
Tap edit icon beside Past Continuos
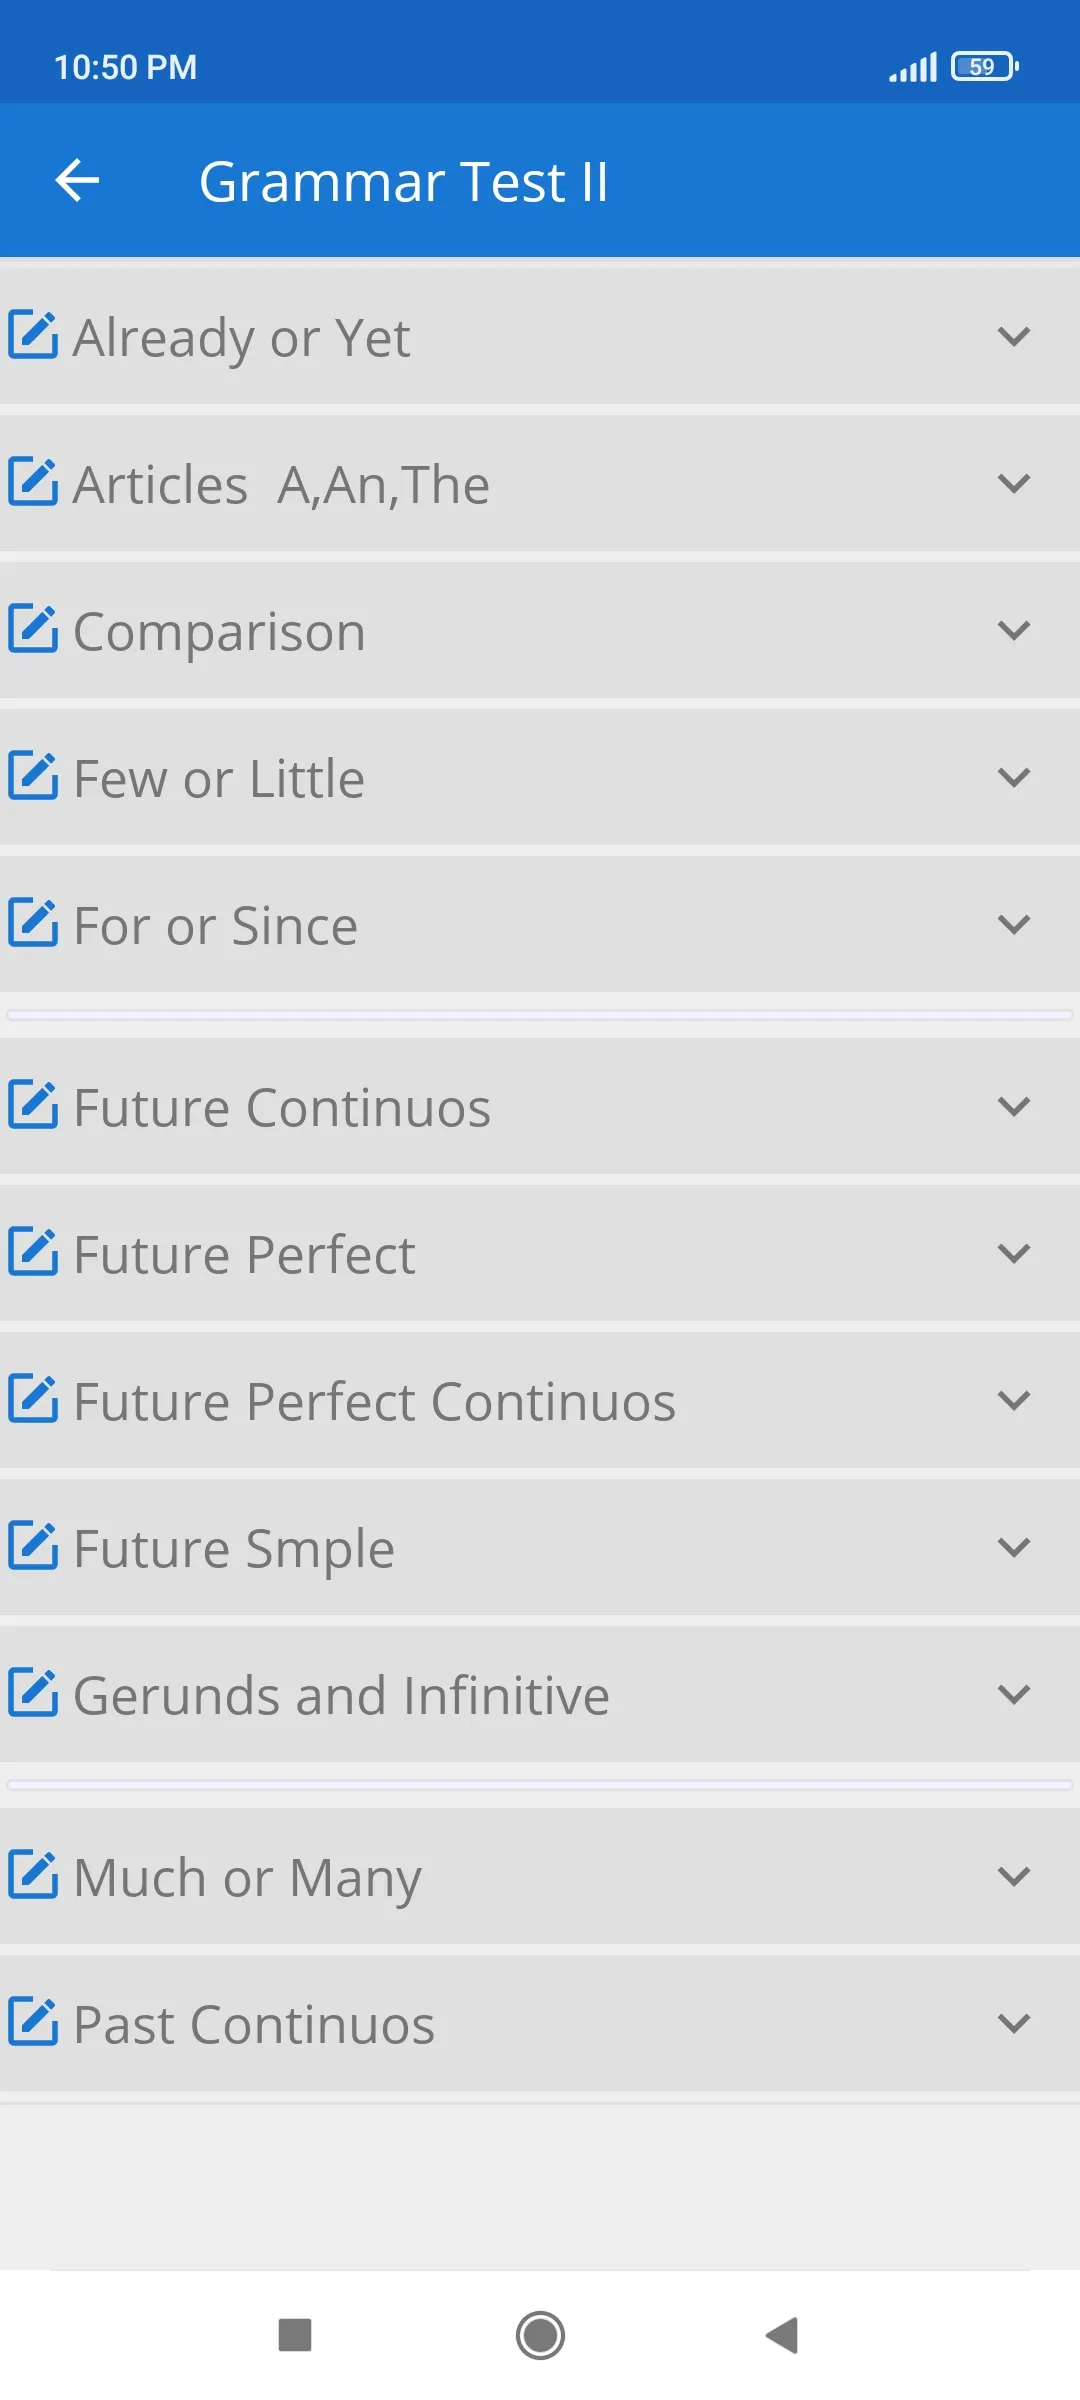33,2022
